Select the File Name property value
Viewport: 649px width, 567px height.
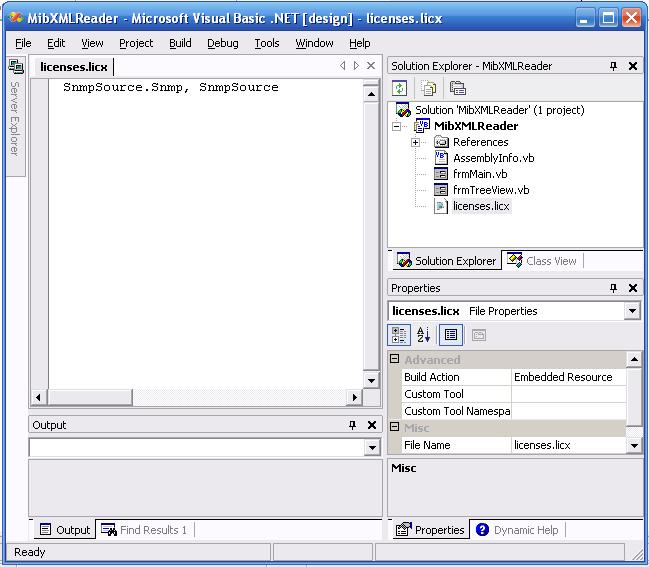[568, 445]
